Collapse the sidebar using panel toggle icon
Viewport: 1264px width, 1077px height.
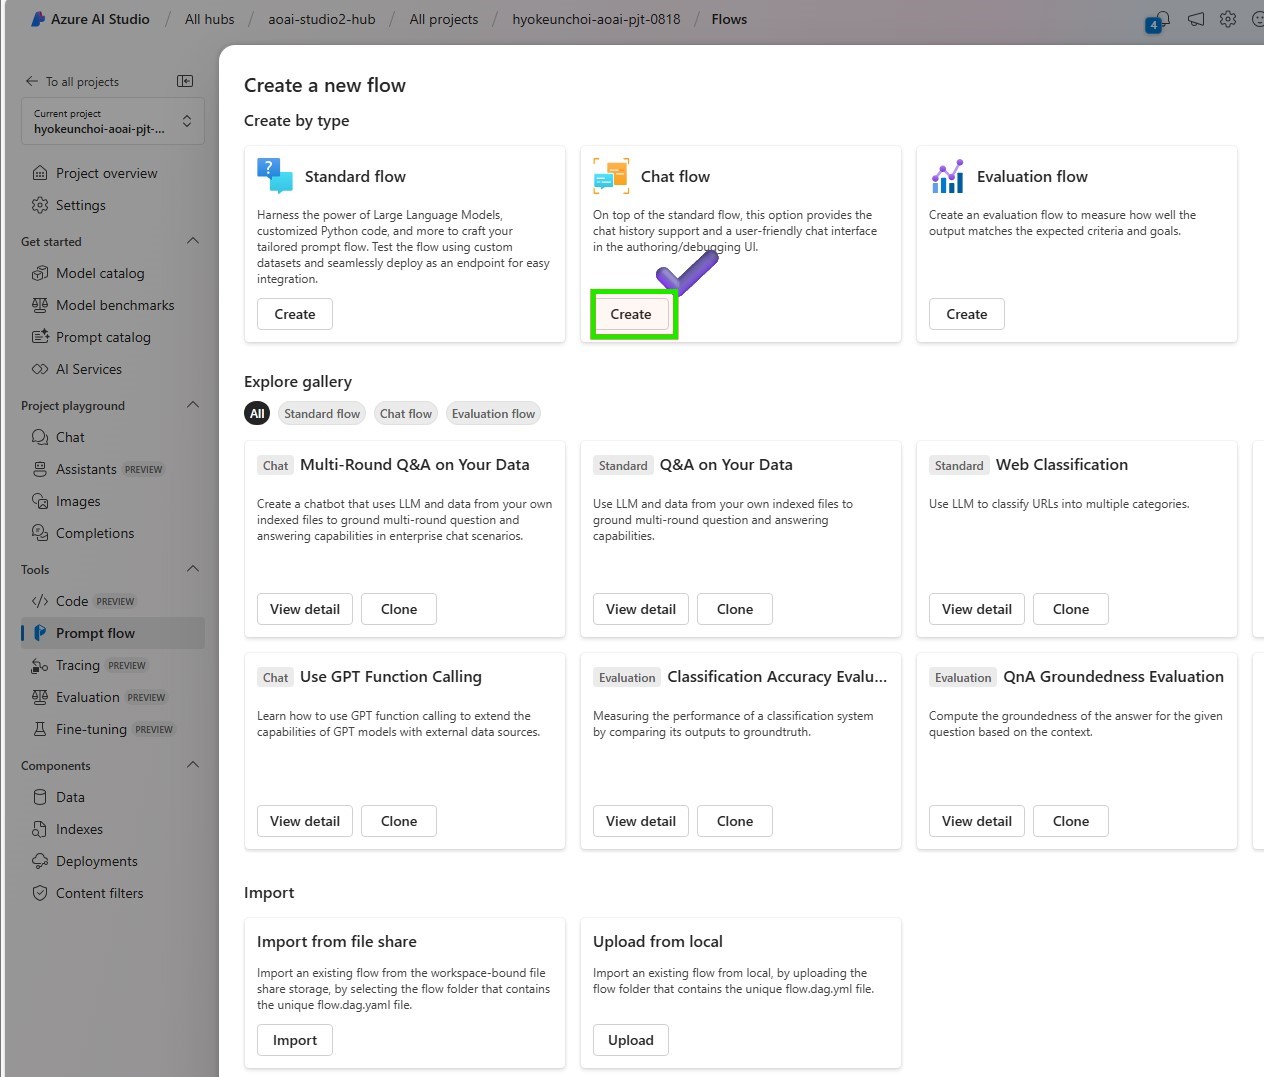coord(185,81)
